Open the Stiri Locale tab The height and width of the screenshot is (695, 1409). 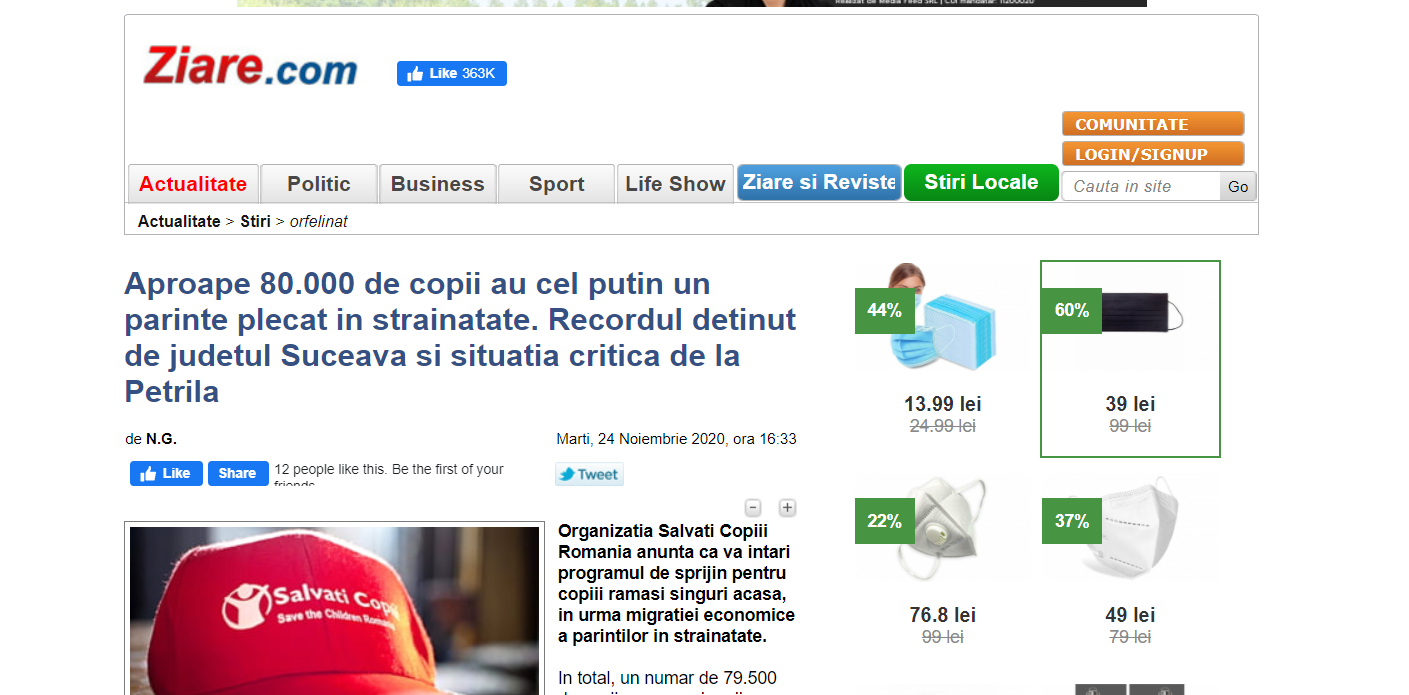point(981,183)
